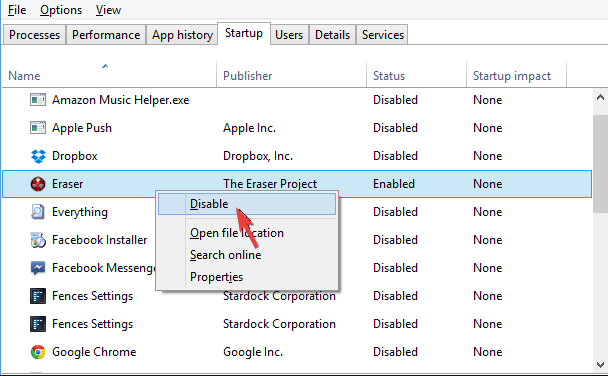Click the Apple Push icon

click(38, 128)
